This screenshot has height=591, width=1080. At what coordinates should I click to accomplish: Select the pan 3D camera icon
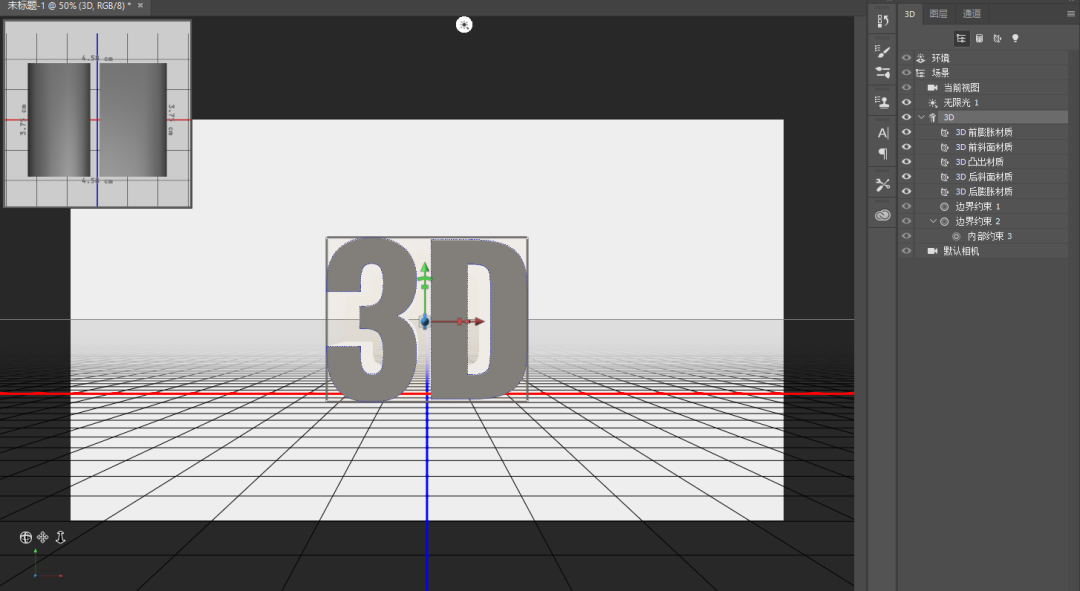tap(43, 537)
